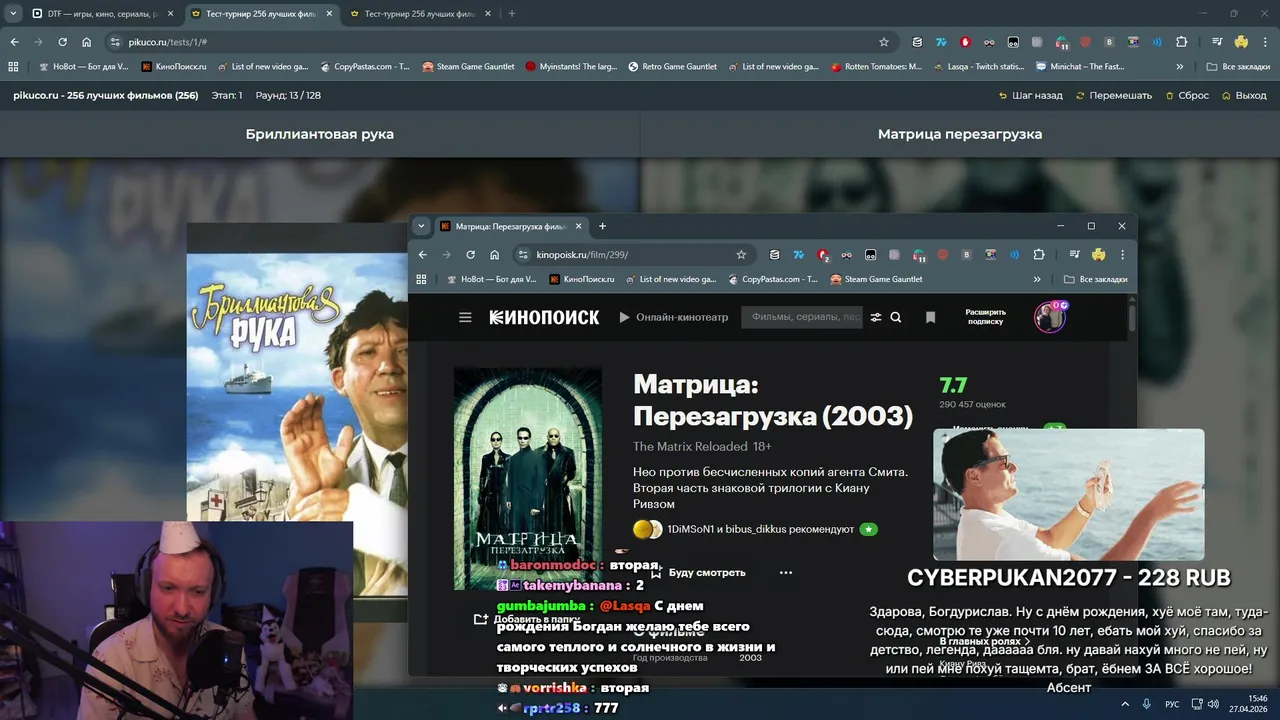Image resolution: width=1280 pixels, height=720 pixels.
Task: Open home in Kinopoisk browser window
Action: 494,255
